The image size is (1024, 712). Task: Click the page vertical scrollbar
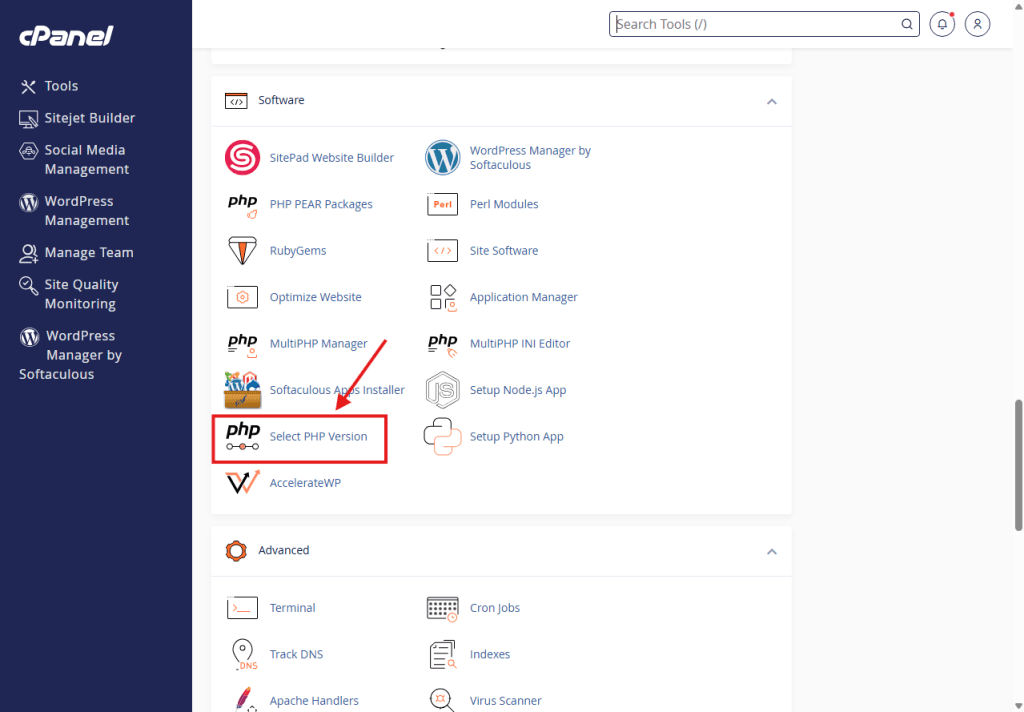(1018, 460)
